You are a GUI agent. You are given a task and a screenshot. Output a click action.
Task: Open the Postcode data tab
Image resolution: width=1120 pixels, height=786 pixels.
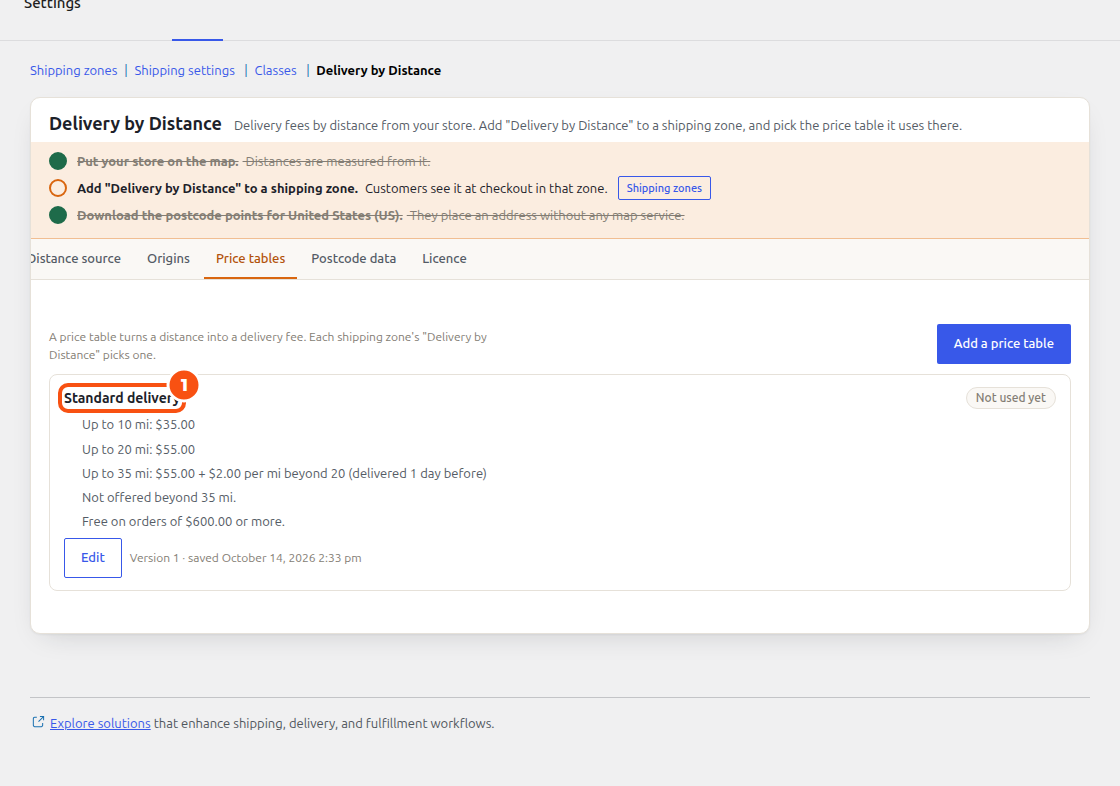[x=354, y=259]
